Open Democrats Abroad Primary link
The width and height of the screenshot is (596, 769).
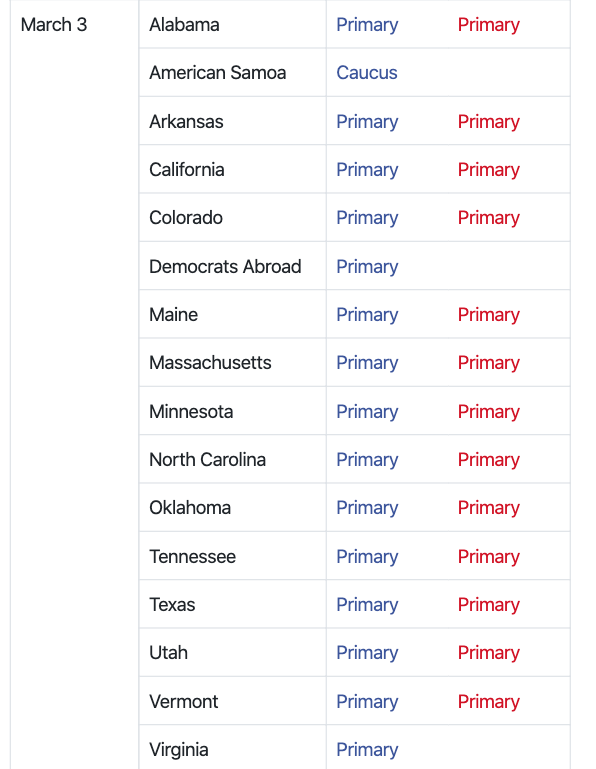(367, 267)
